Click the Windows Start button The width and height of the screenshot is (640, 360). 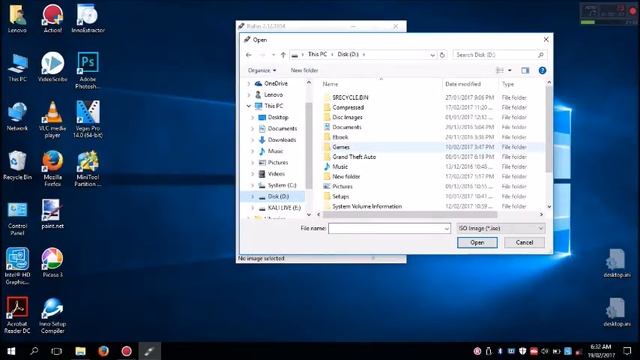pos(11,351)
